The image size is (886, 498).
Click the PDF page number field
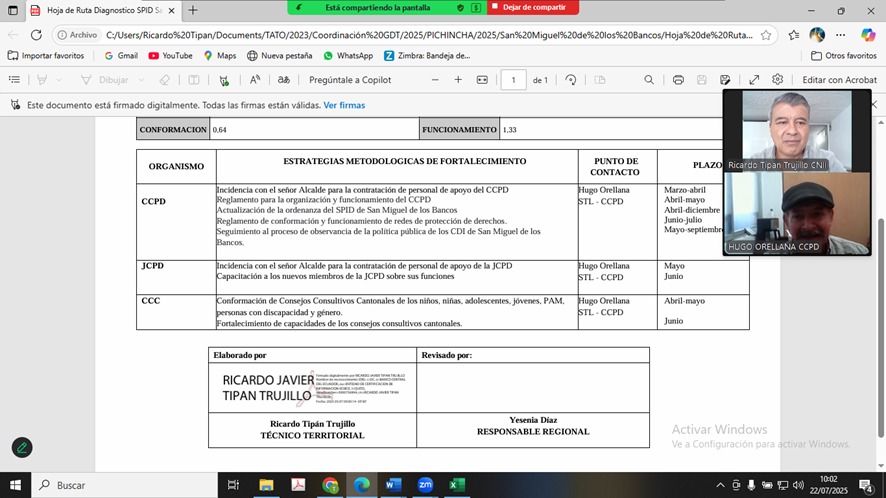(x=513, y=80)
